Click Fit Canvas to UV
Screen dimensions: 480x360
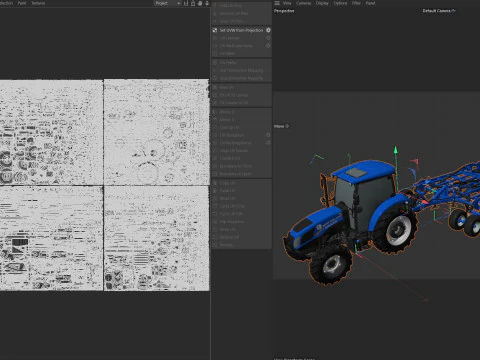[x=241, y=103]
